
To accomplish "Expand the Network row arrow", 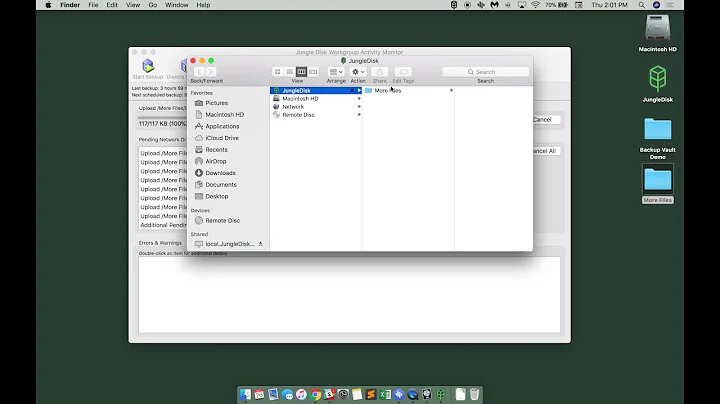I will coord(359,107).
